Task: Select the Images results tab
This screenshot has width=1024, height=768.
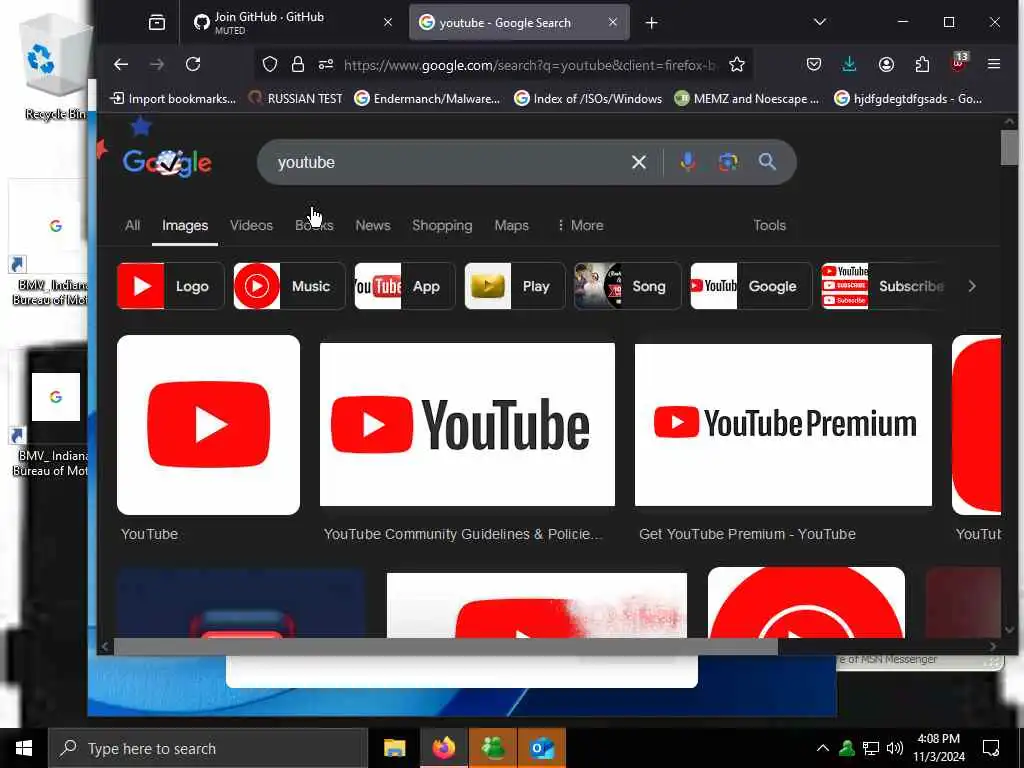Action: pos(185,225)
